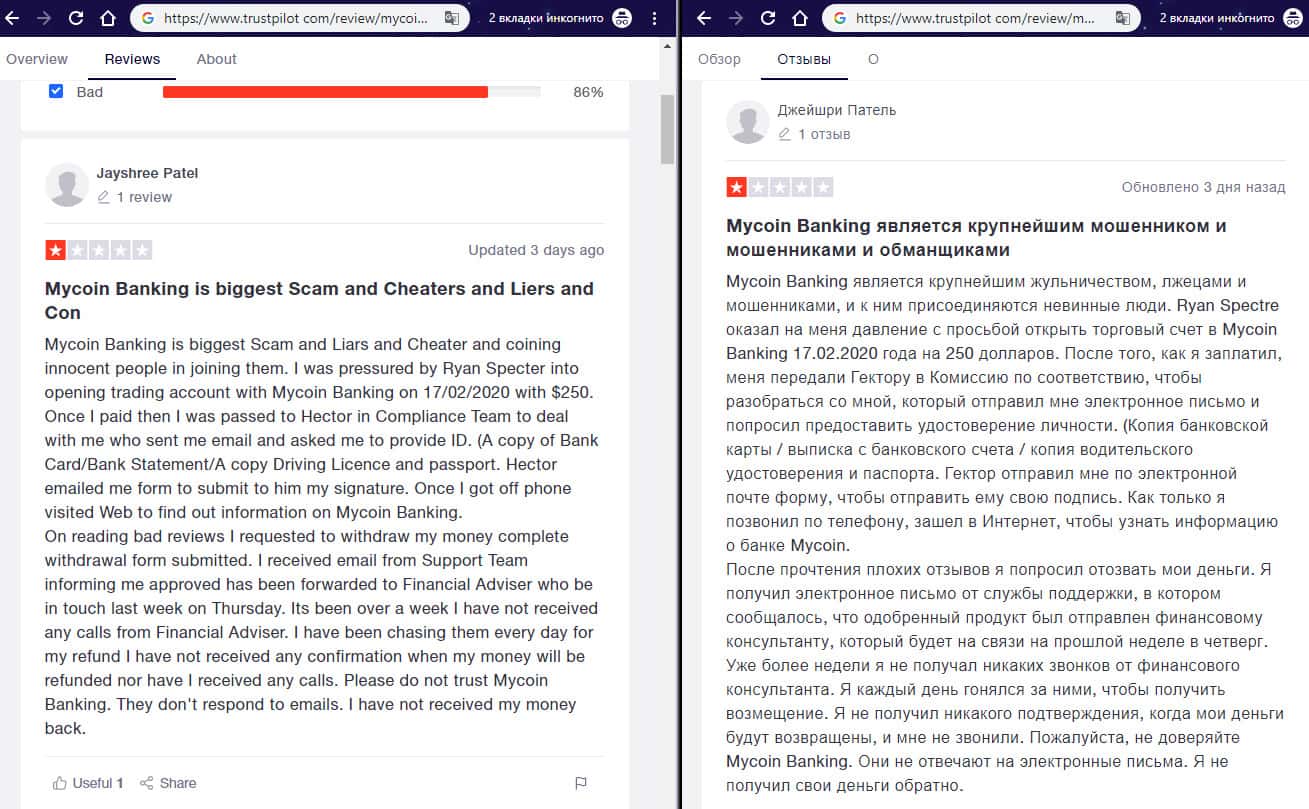Image resolution: width=1309 pixels, height=809 pixels.
Task: Open the О tab in the Russian window
Action: pos(873,59)
